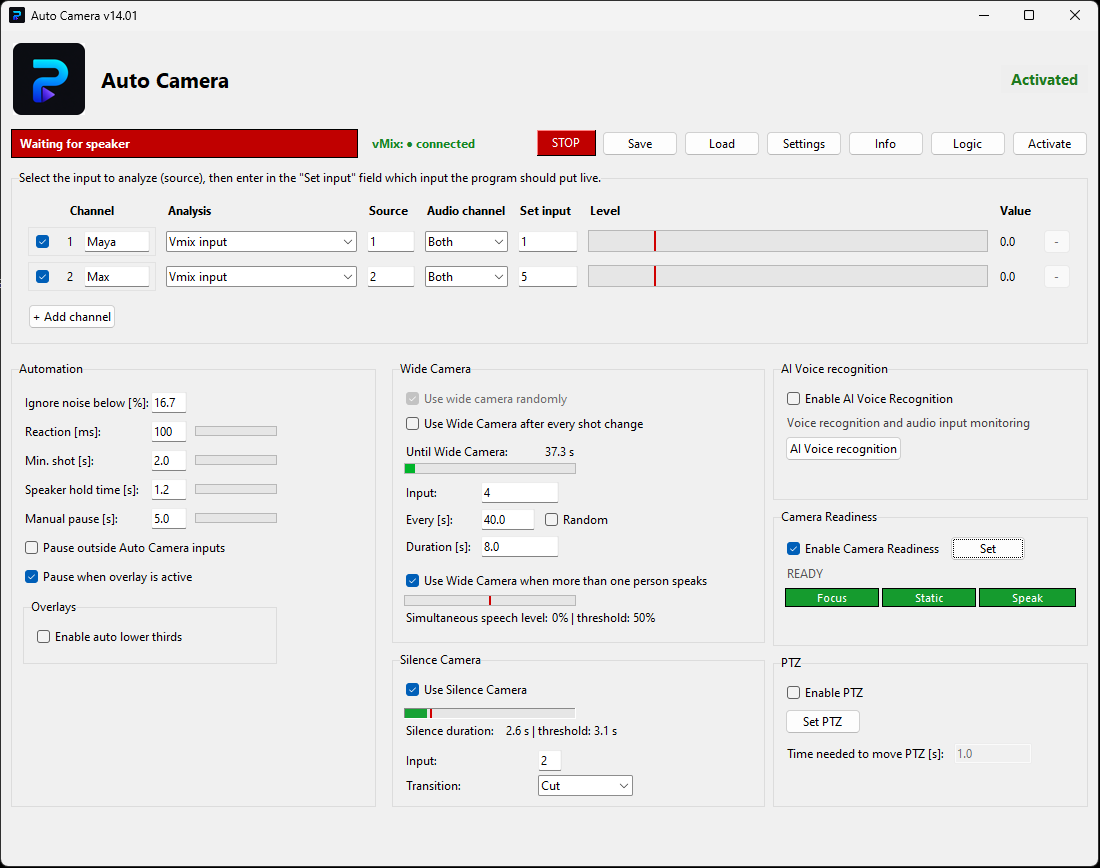Click the red STOP button
The image size is (1100, 868).
[x=566, y=143]
